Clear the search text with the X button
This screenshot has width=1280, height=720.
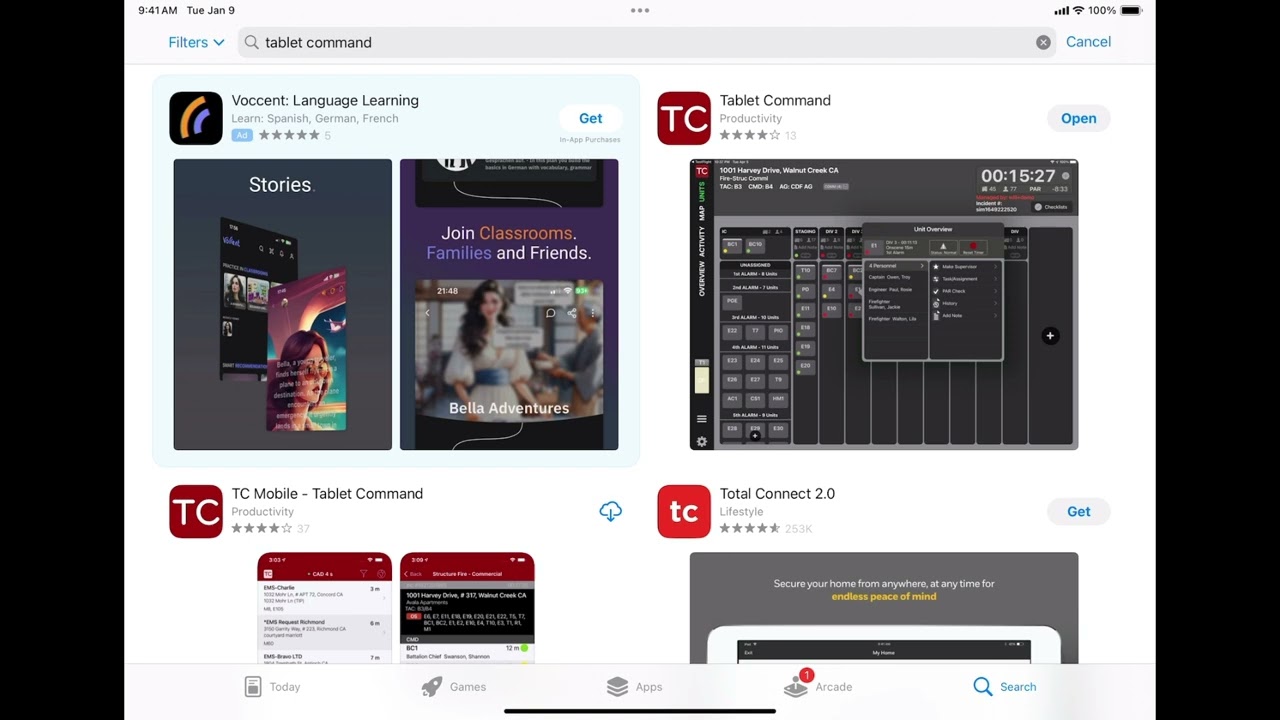(x=1043, y=42)
